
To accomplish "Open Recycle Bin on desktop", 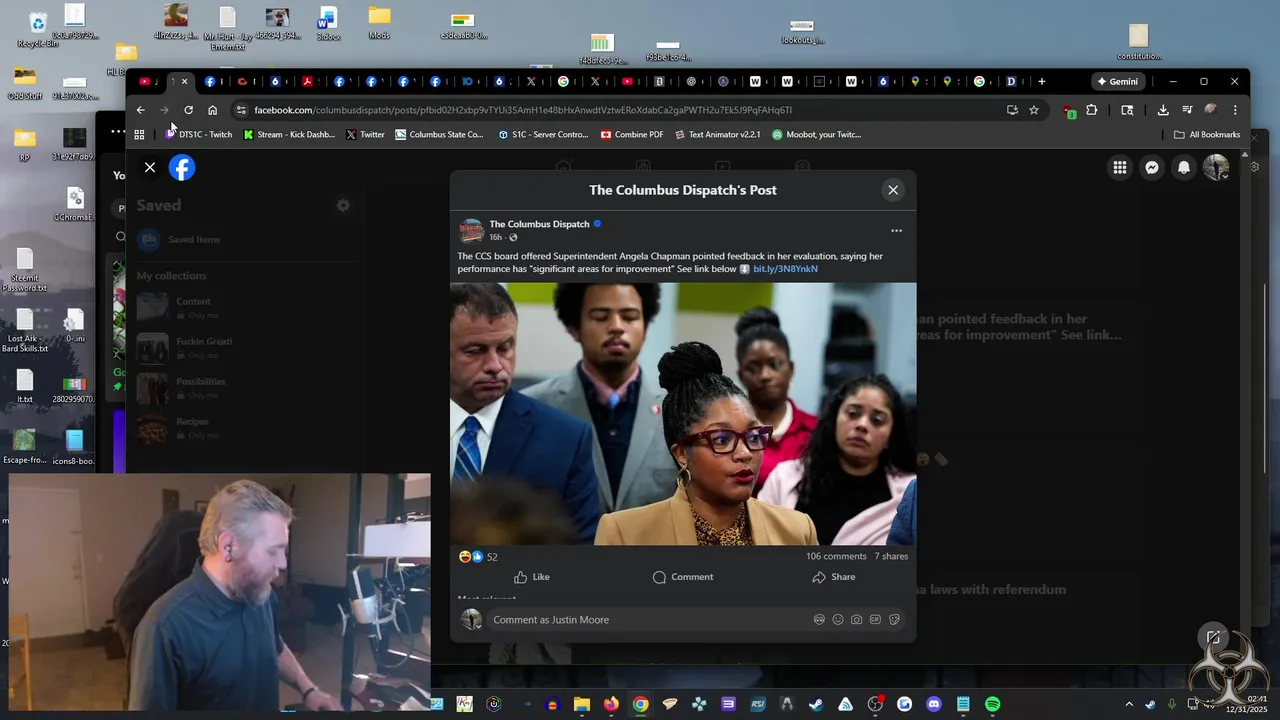I will click(38, 30).
